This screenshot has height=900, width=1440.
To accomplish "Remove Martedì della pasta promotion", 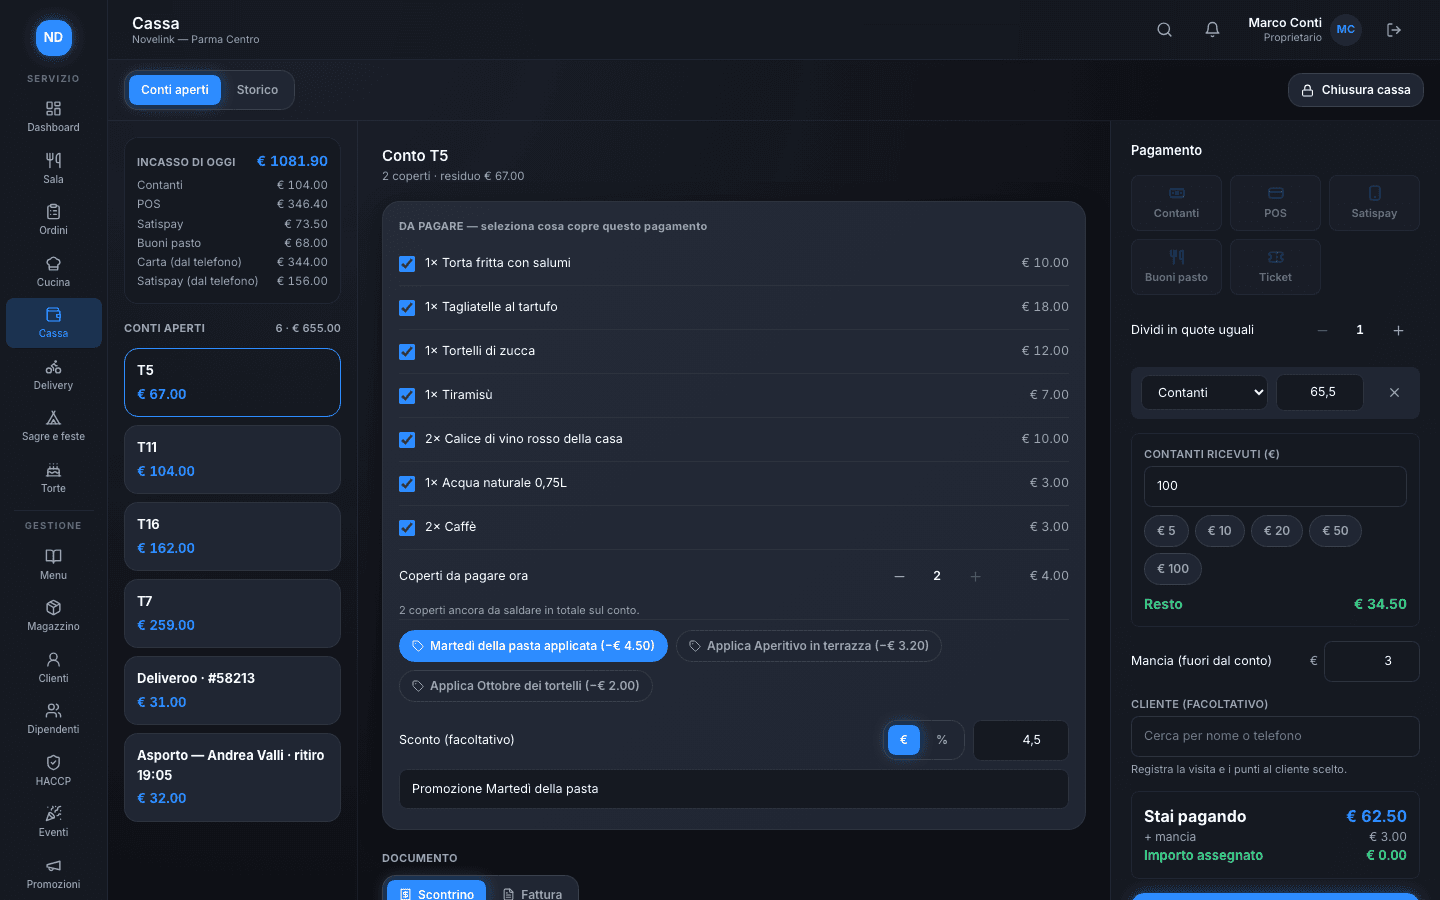I will (533, 646).
